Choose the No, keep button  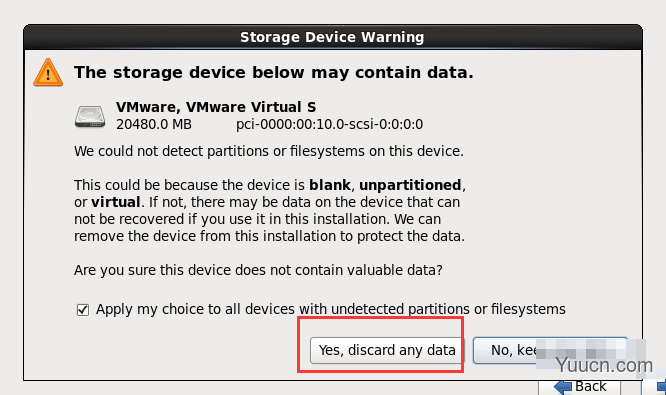[x=550, y=350]
